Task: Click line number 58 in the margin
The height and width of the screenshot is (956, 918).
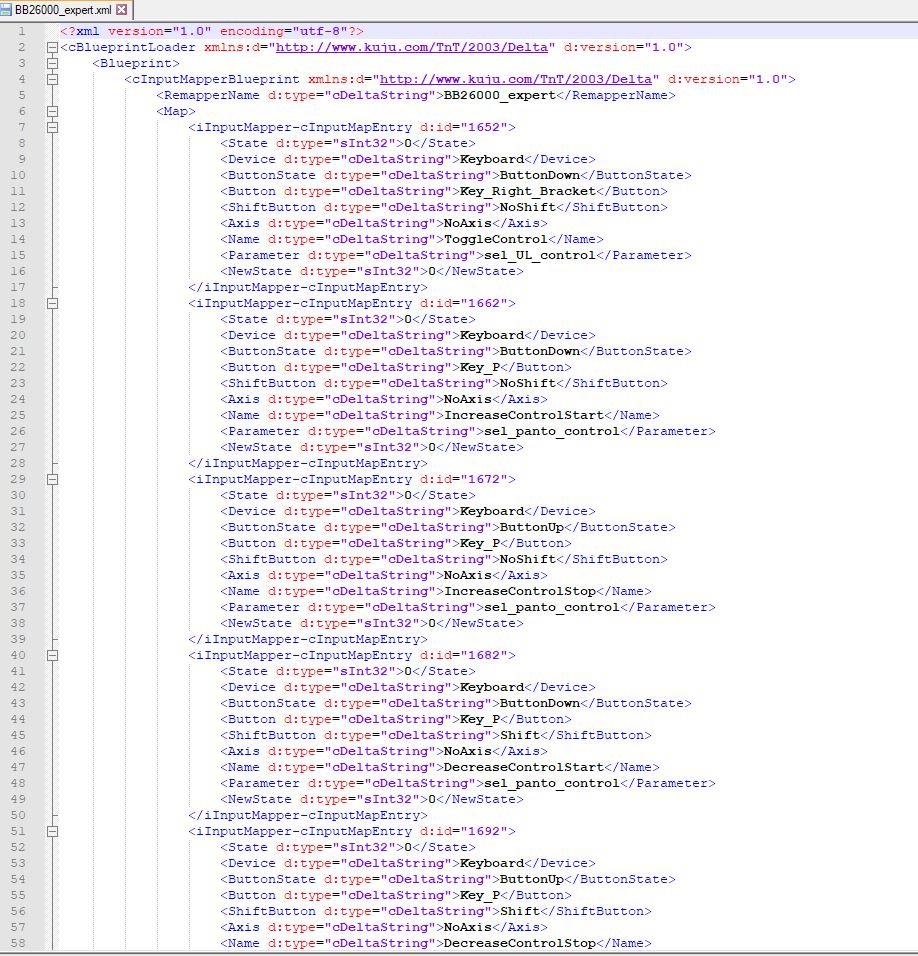Action: pos(18,943)
